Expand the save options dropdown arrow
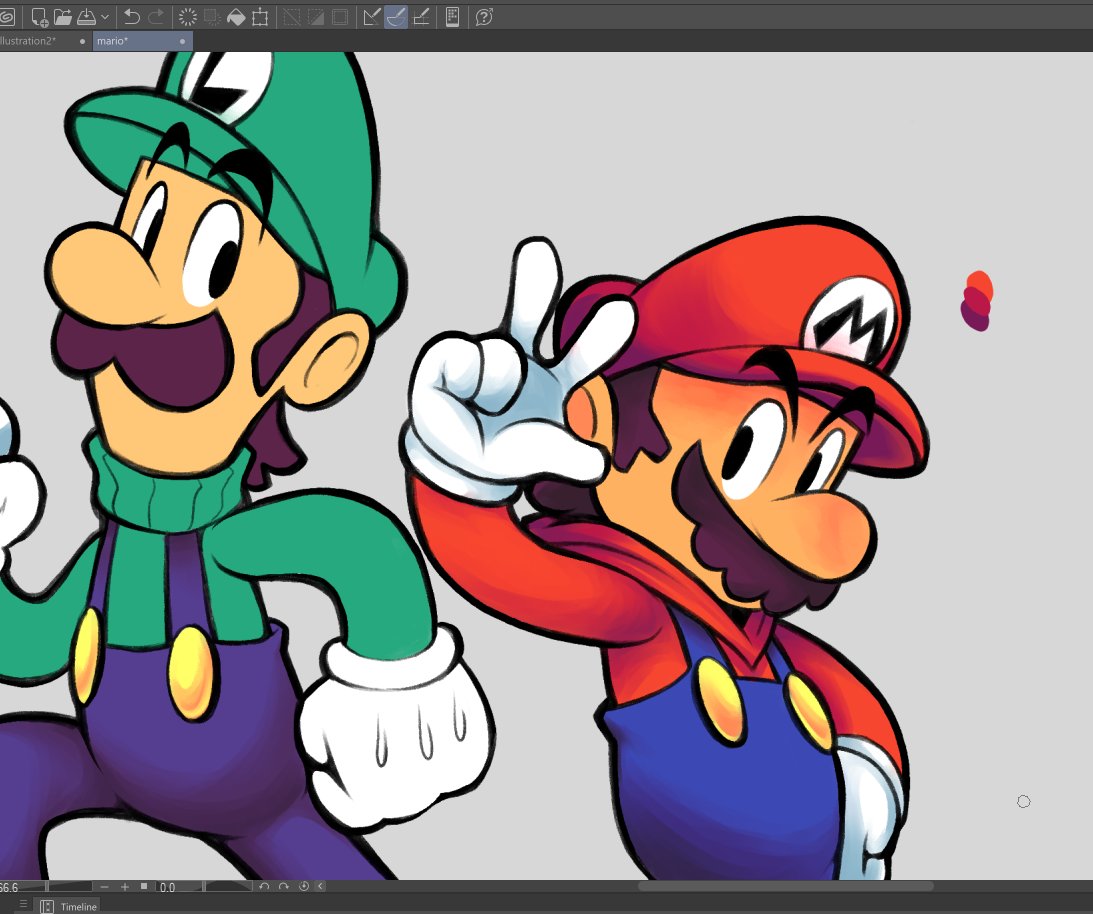Viewport: 1093px width, 914px height. pyautogui.click(x=105, y=17)
